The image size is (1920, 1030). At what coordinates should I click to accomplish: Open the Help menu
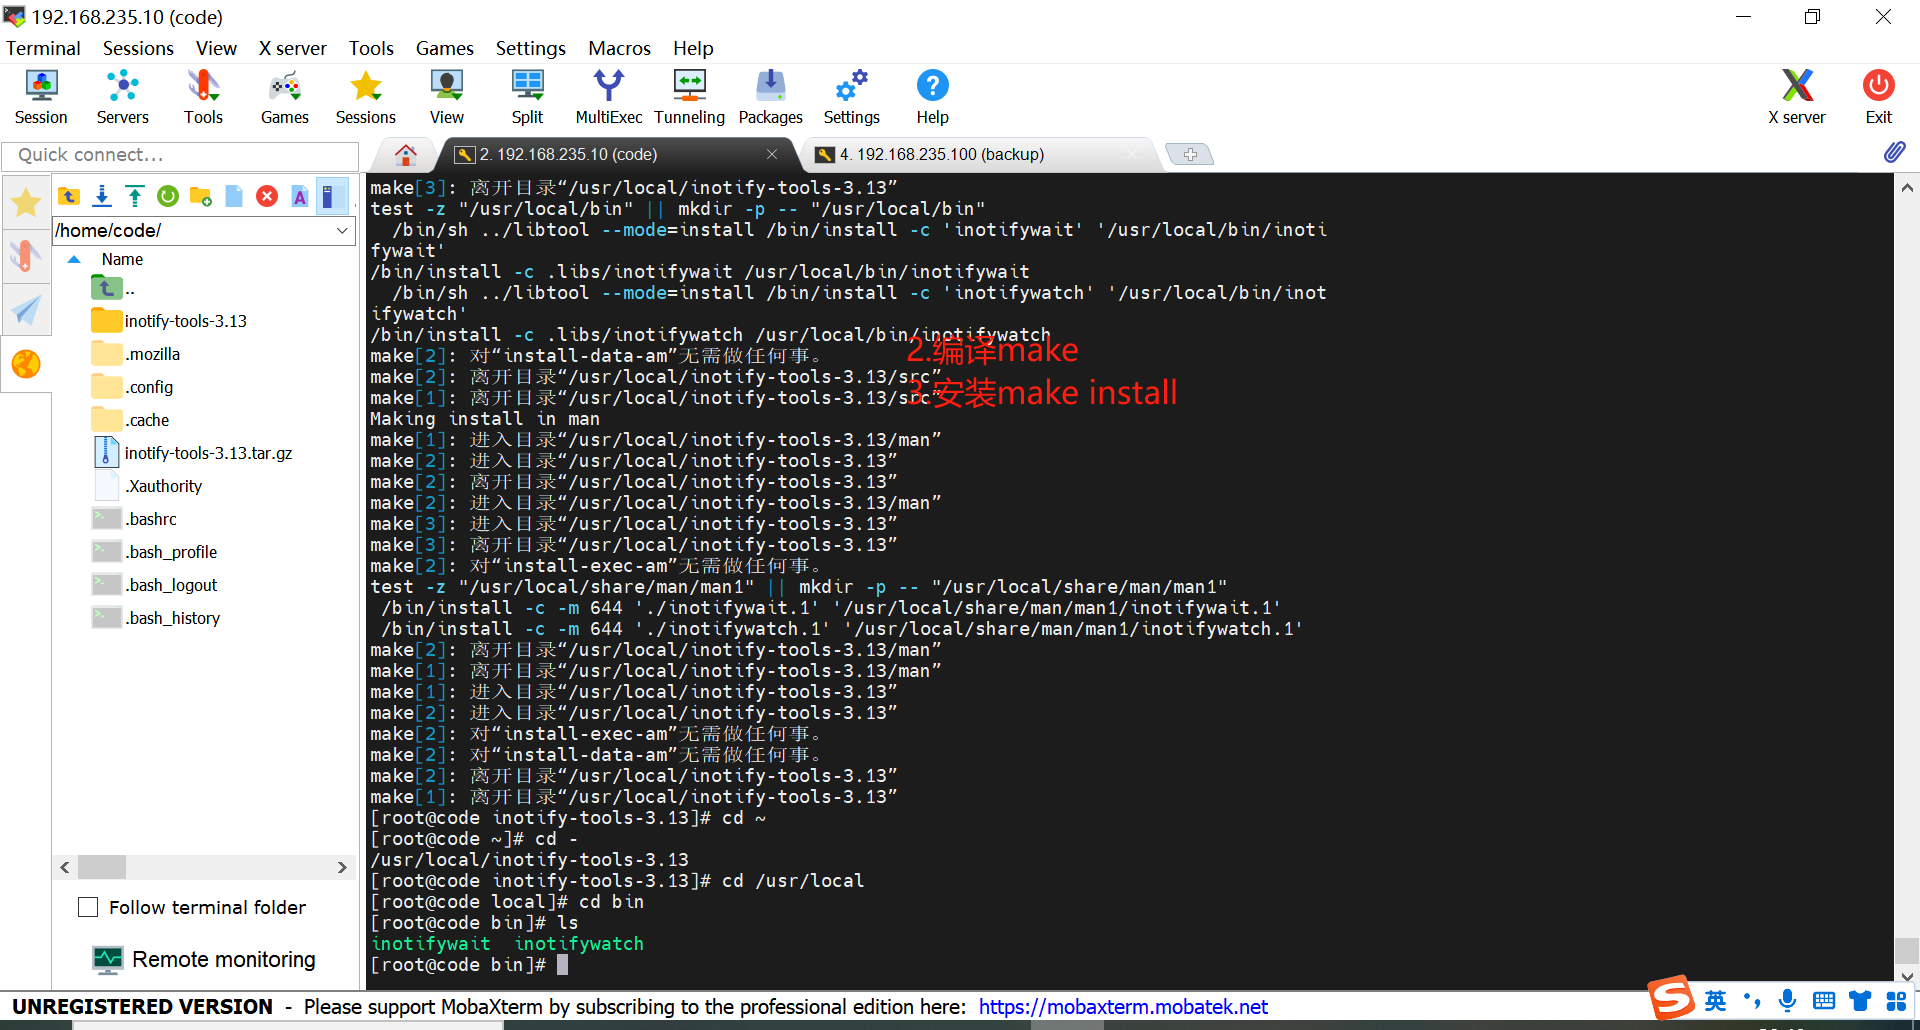[693, 48]
